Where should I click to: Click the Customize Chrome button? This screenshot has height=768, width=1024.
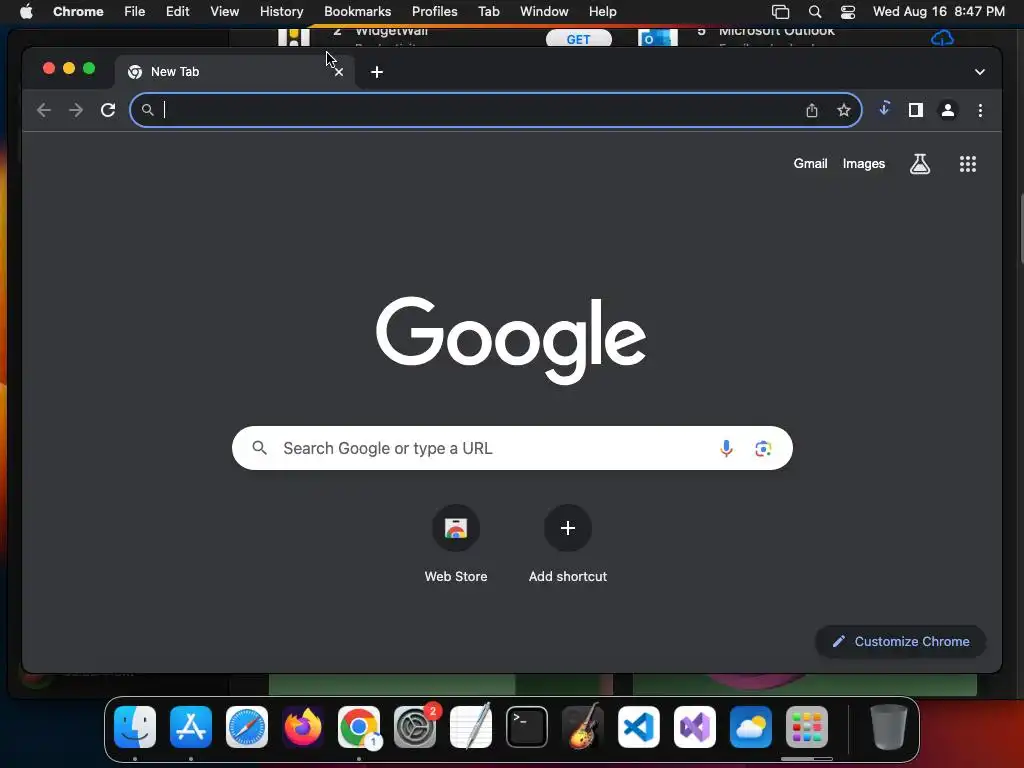[x=901, y=641]
